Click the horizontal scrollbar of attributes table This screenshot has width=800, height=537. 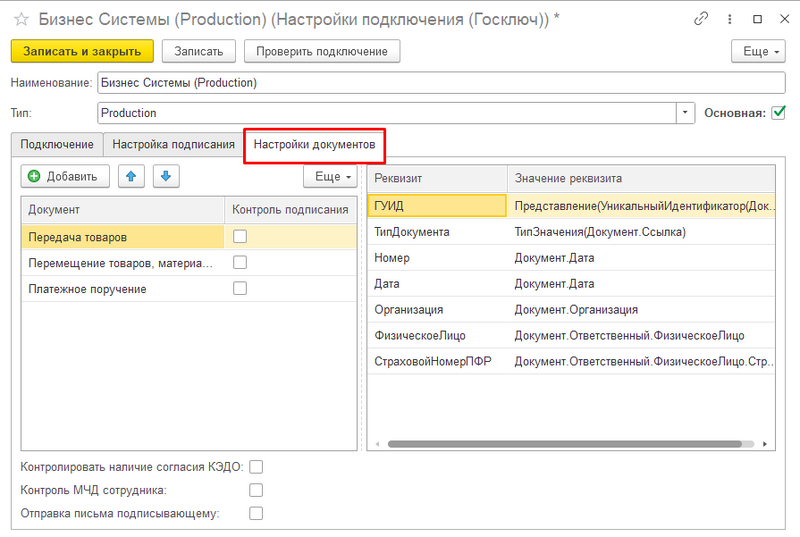point(565,444)
